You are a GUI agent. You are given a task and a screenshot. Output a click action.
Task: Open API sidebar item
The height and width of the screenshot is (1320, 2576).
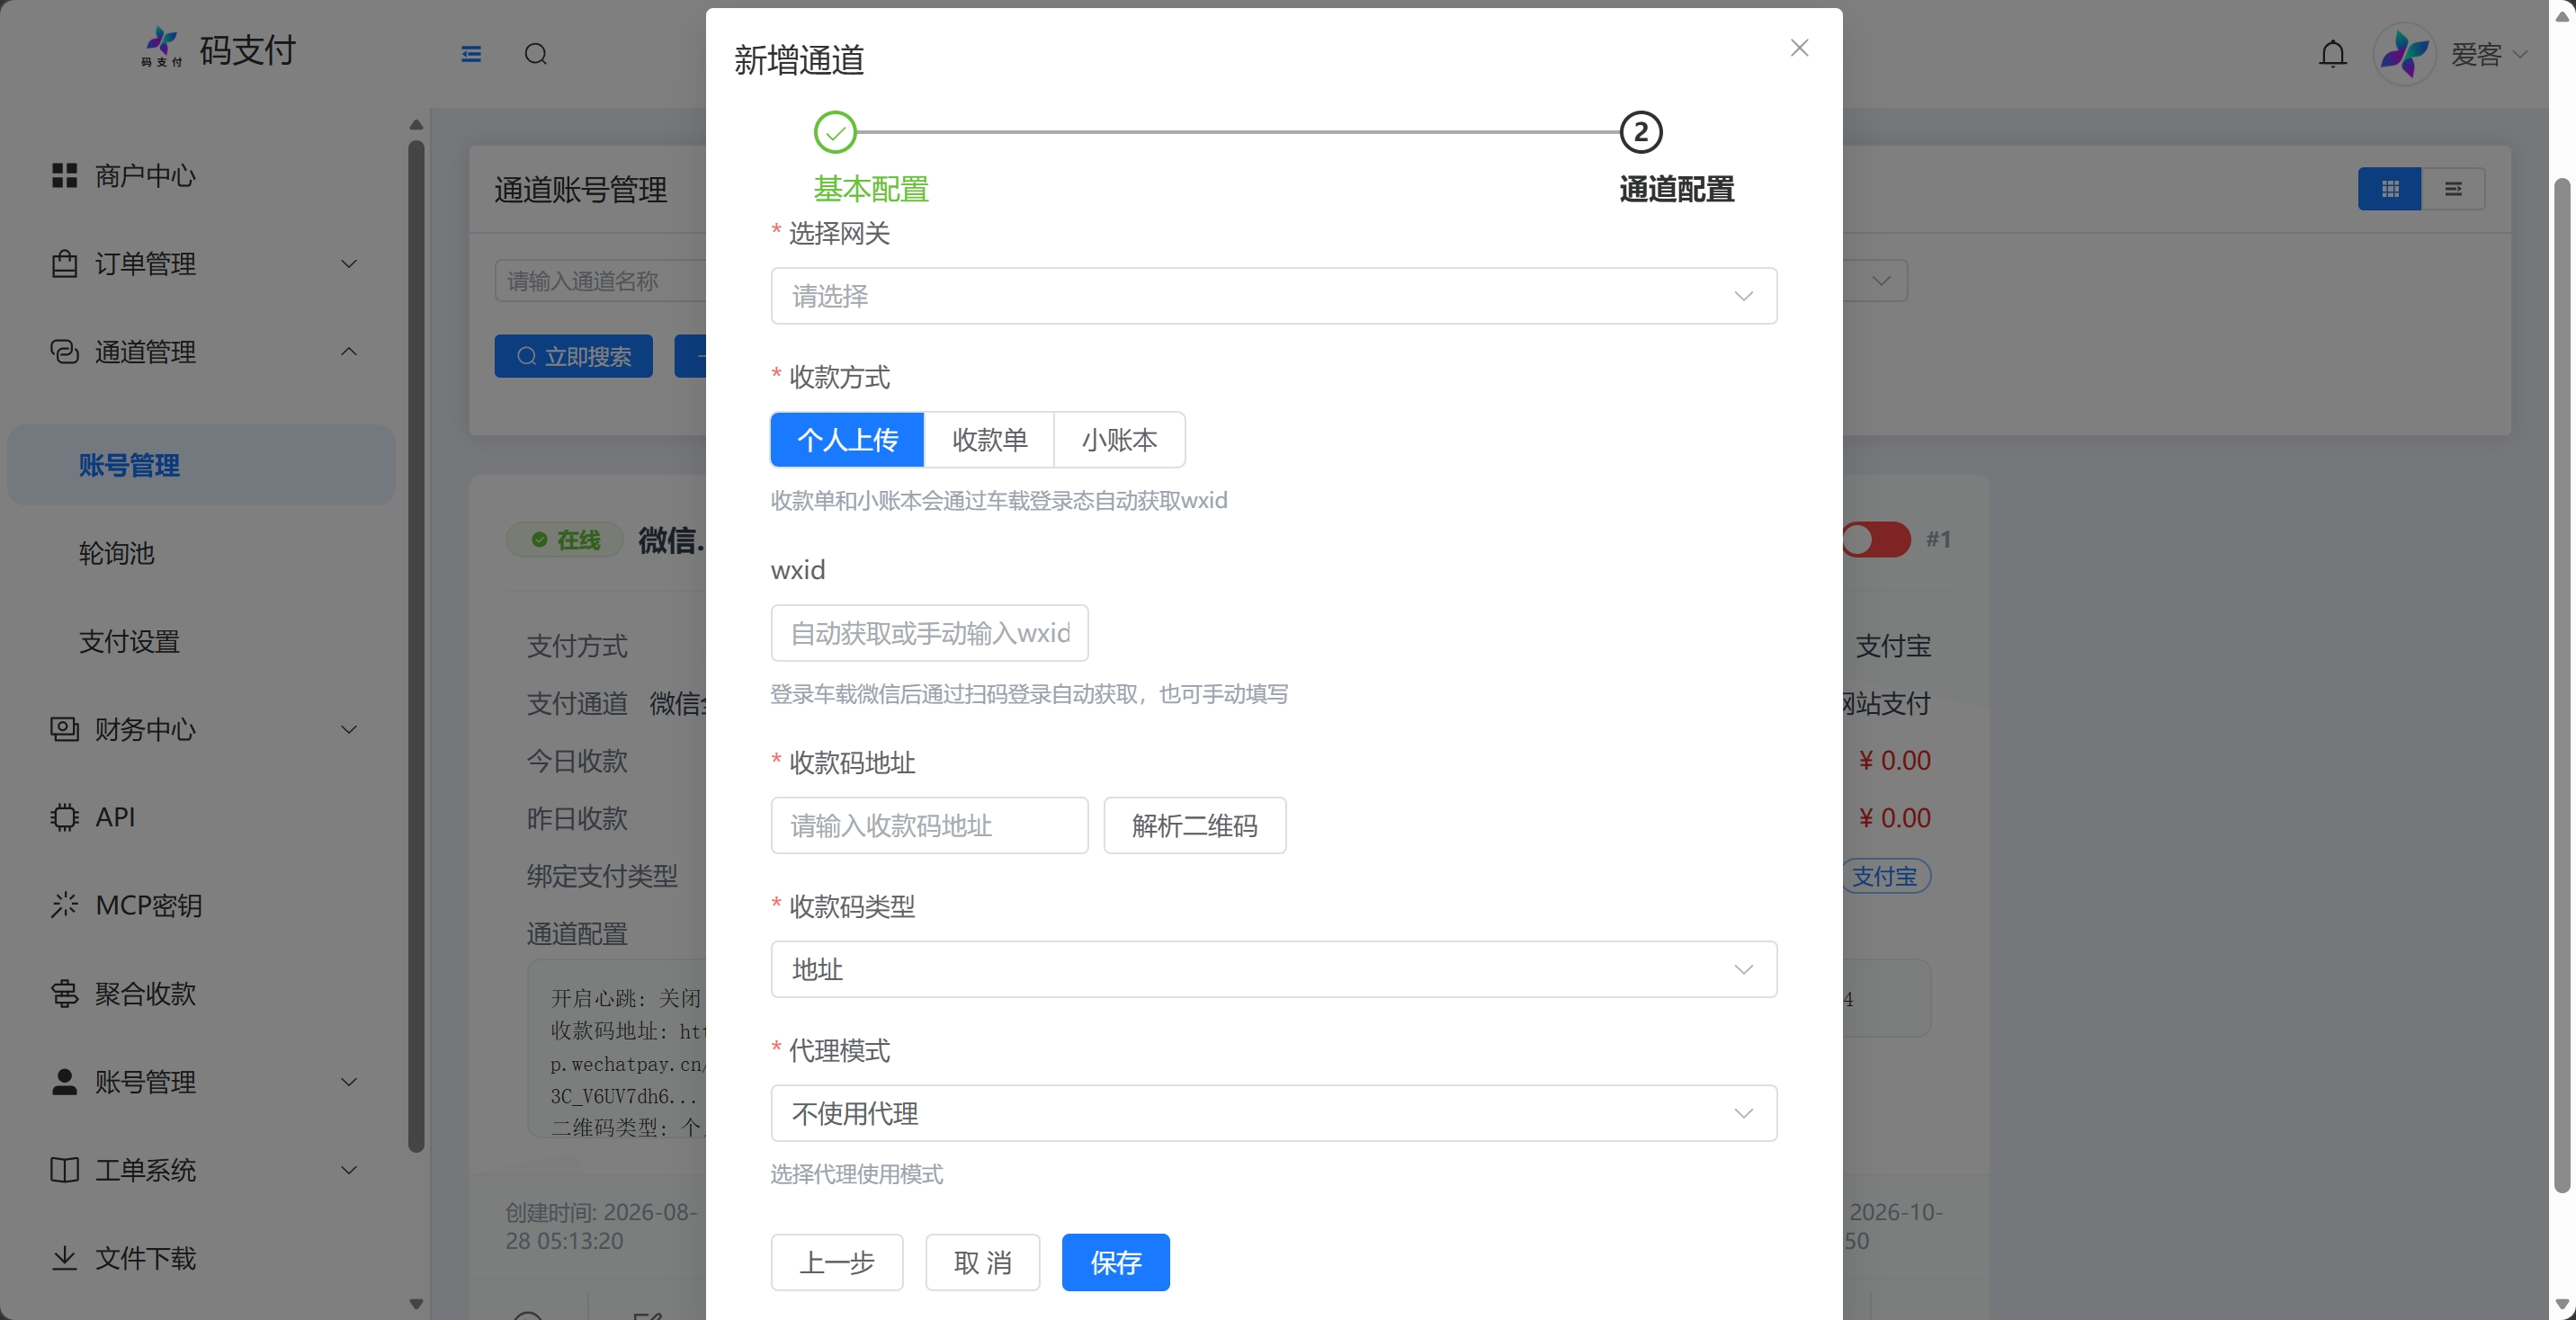point(202,817)
